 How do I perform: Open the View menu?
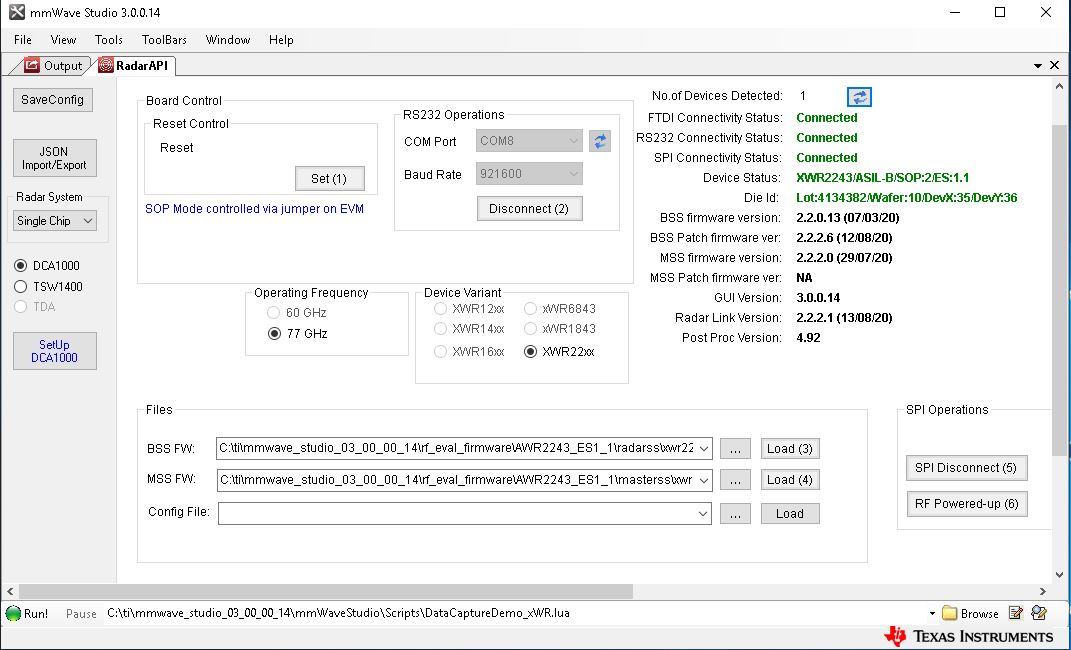[x=63, y=40]
